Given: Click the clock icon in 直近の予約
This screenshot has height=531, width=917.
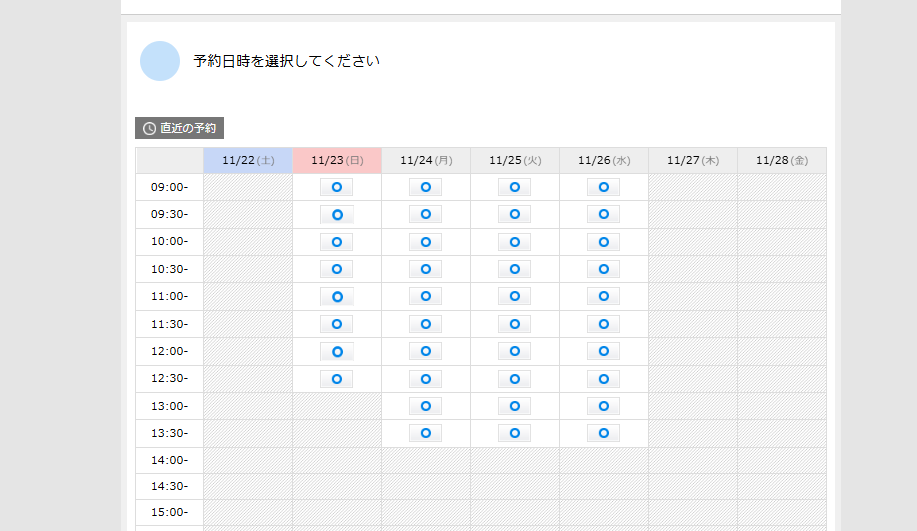Looking at the screenshot, I should 150,128.
